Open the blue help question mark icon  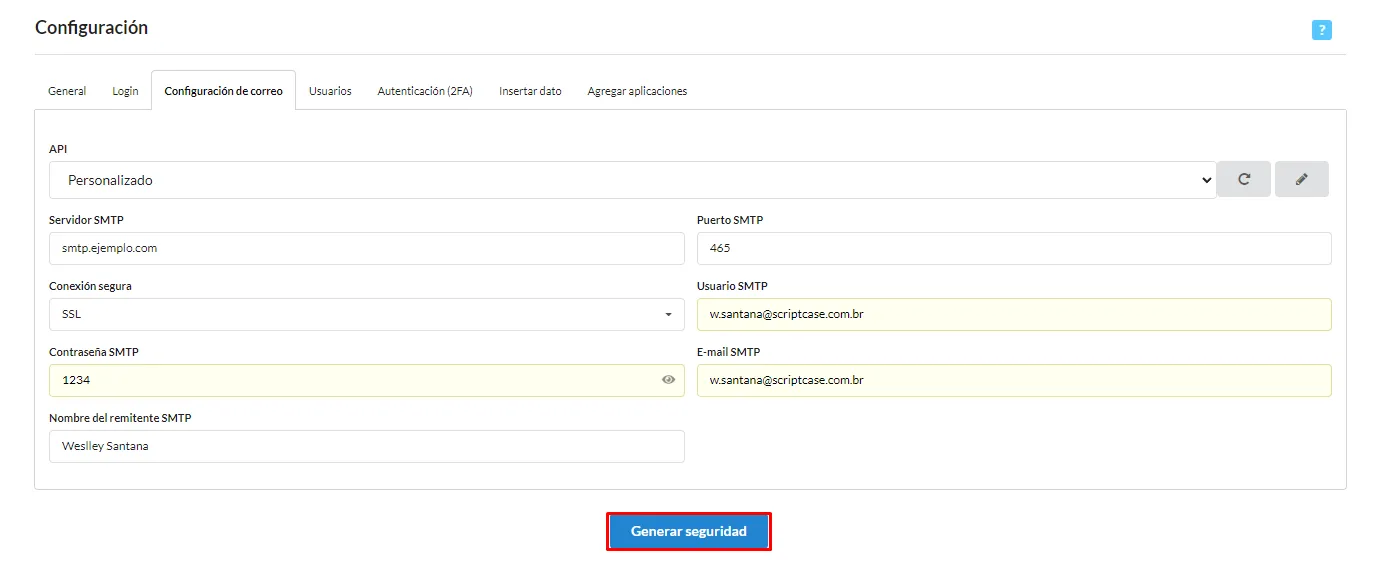click(1321, 30)
